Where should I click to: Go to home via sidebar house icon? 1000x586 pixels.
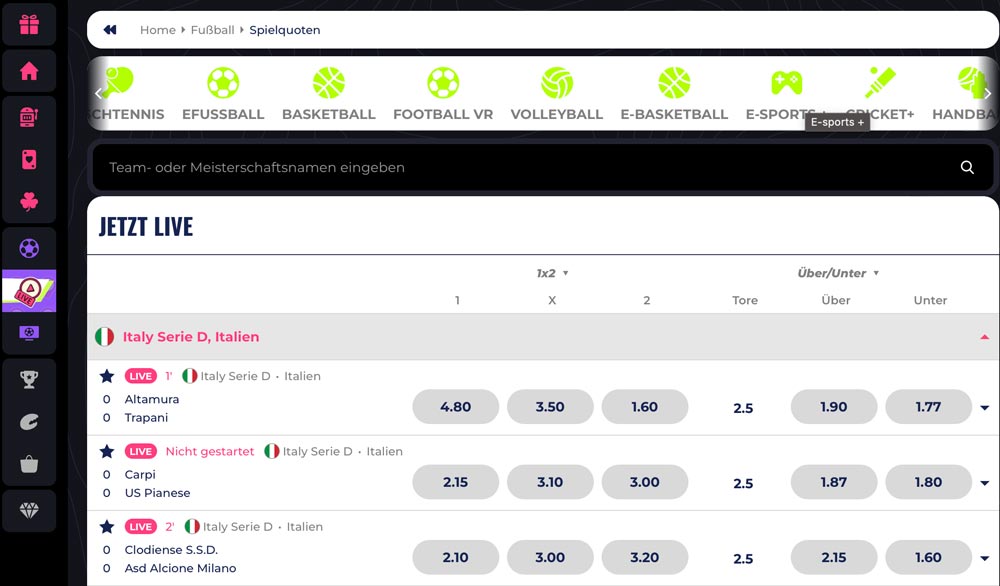tap(29, 71)
